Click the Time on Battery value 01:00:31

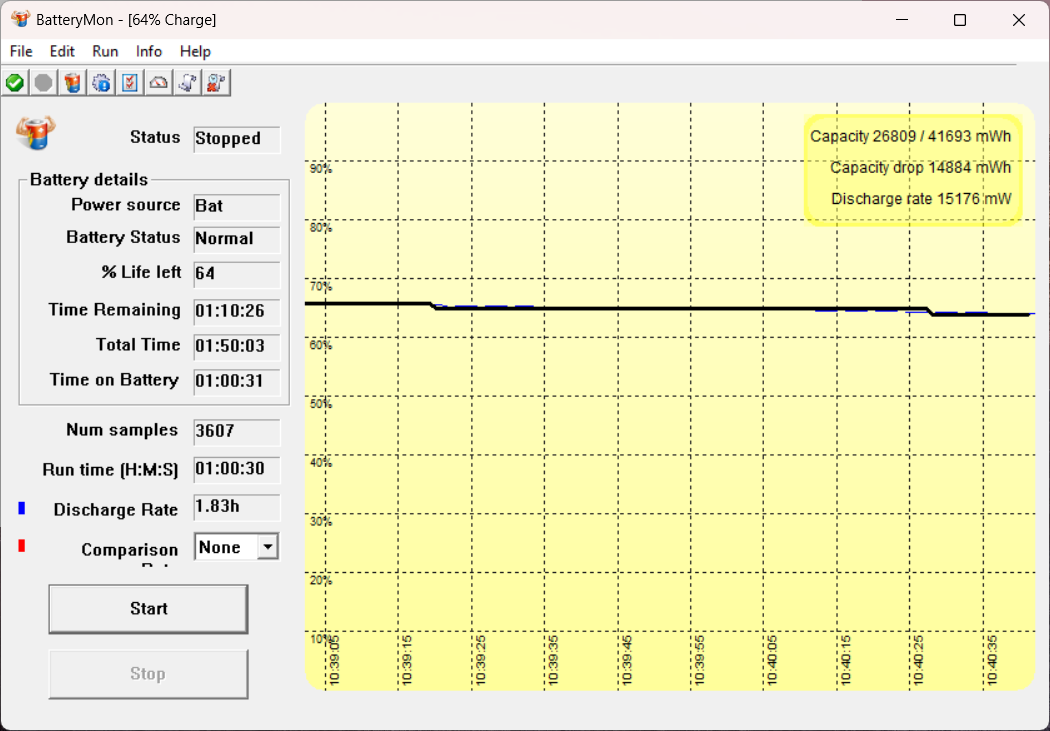236,382
